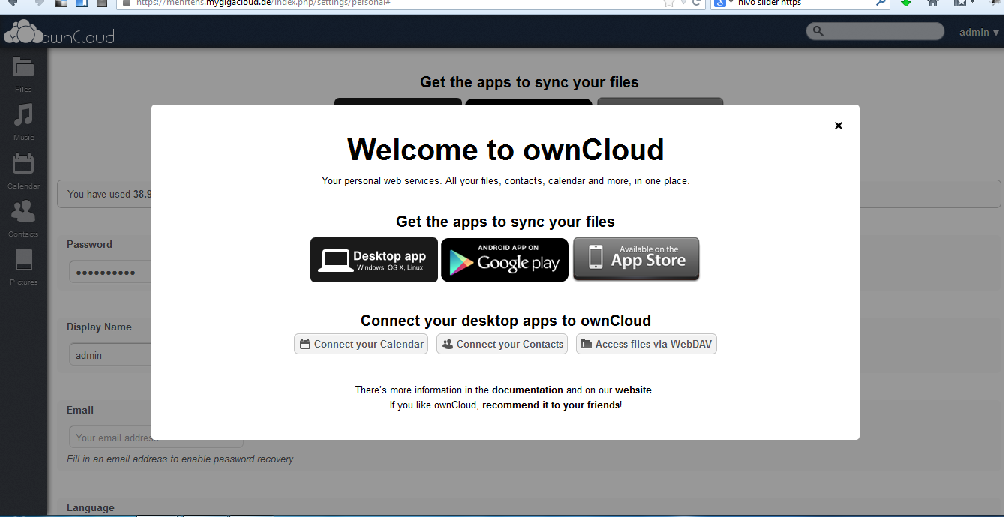Click 'Your personal web services' tagline text
The height and width of the screenshot is (517, 1004).
pos(505,181)
